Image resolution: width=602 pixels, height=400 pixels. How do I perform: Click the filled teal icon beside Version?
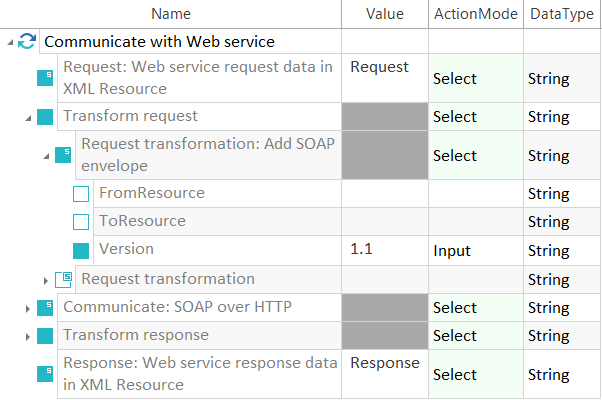[x=81, y=251]
